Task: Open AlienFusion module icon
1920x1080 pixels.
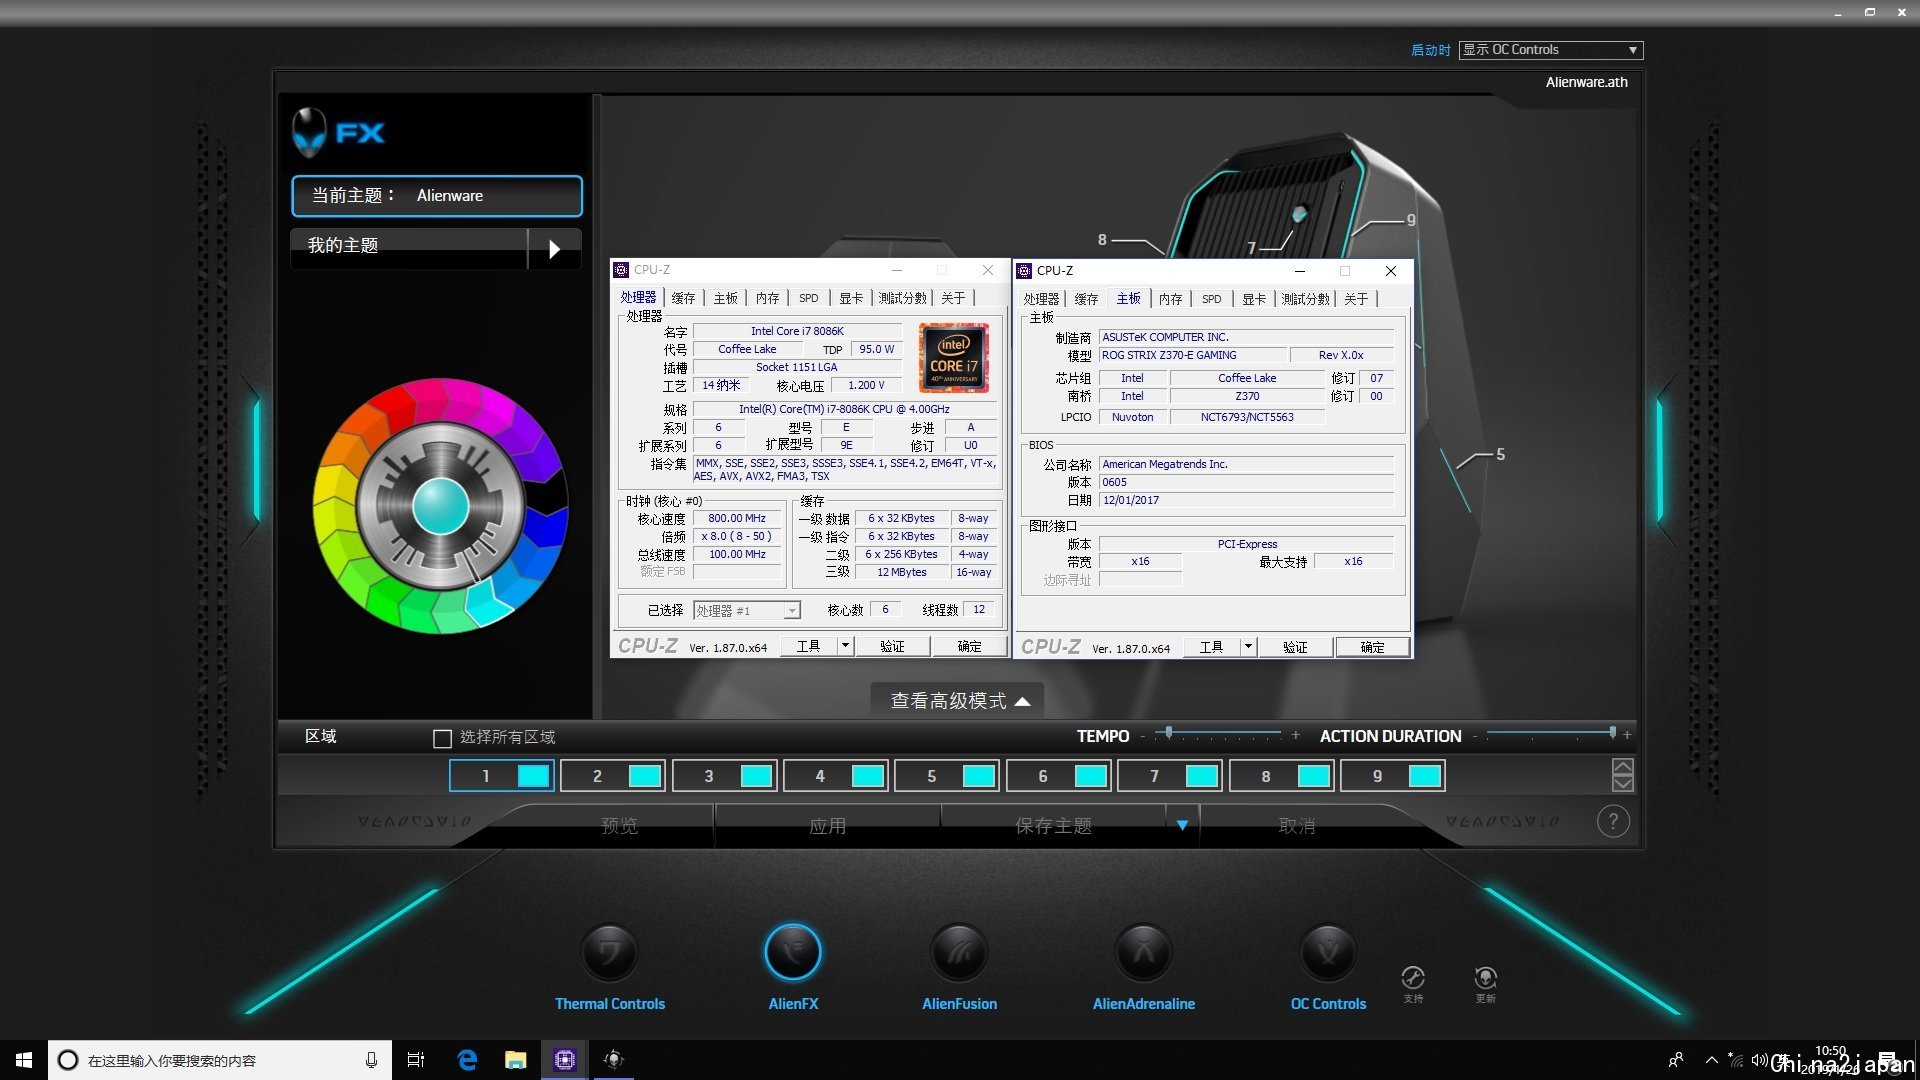Action: pyautogui.click(x=959, y=952)
